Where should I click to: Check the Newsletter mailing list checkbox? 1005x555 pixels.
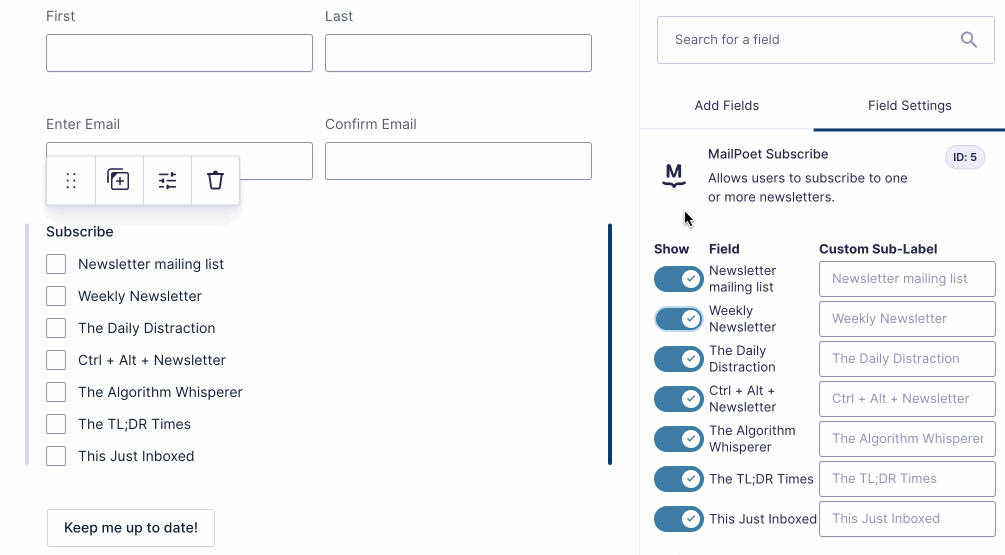[57, 264]
